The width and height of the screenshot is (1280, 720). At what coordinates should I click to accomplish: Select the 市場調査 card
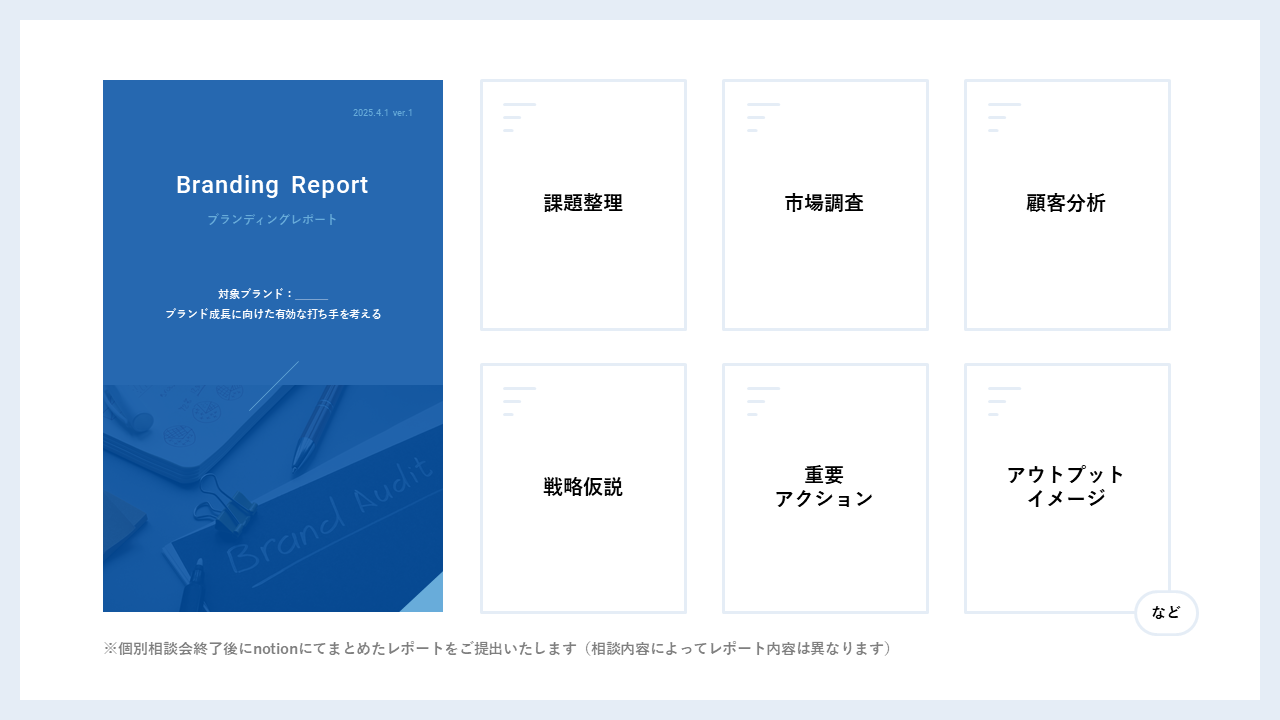pyautogui.click(x=825, y=205)
